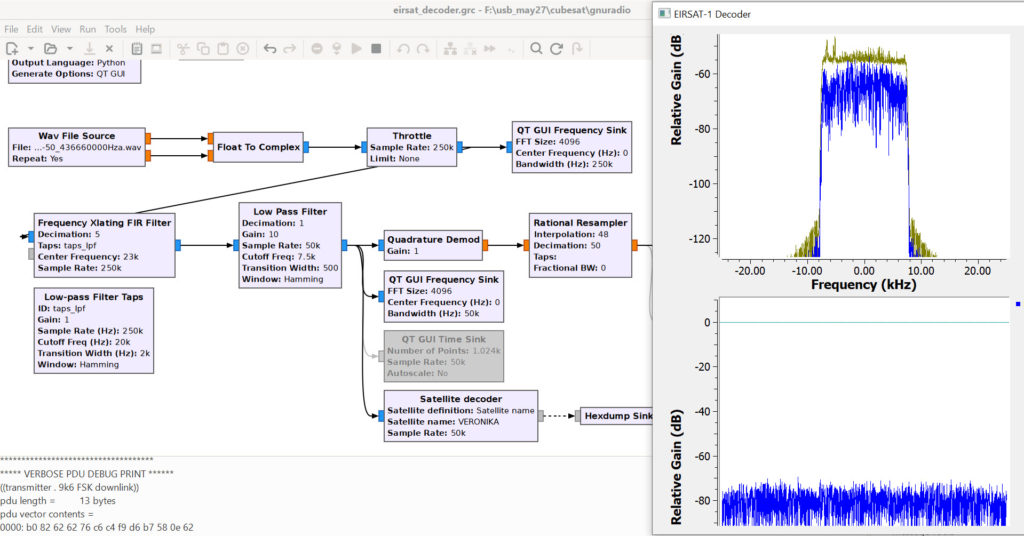Click the New flowgraph icon
1024x536 pixels.
coord(12,48)
